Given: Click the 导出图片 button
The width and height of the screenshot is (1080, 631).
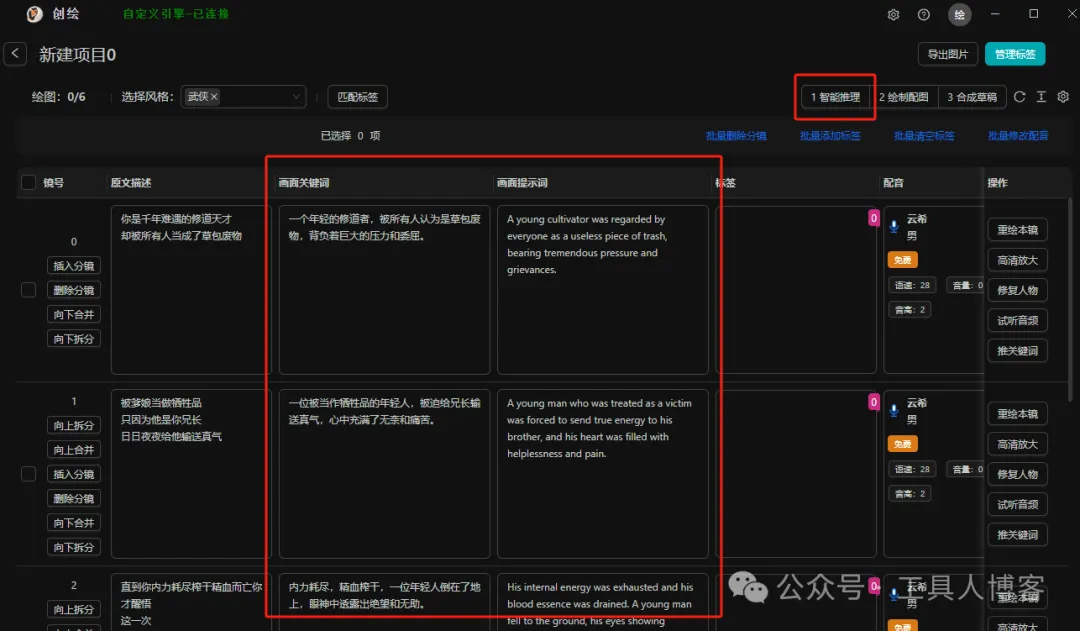Looking at the screenshot, I should tap(947, 54).
